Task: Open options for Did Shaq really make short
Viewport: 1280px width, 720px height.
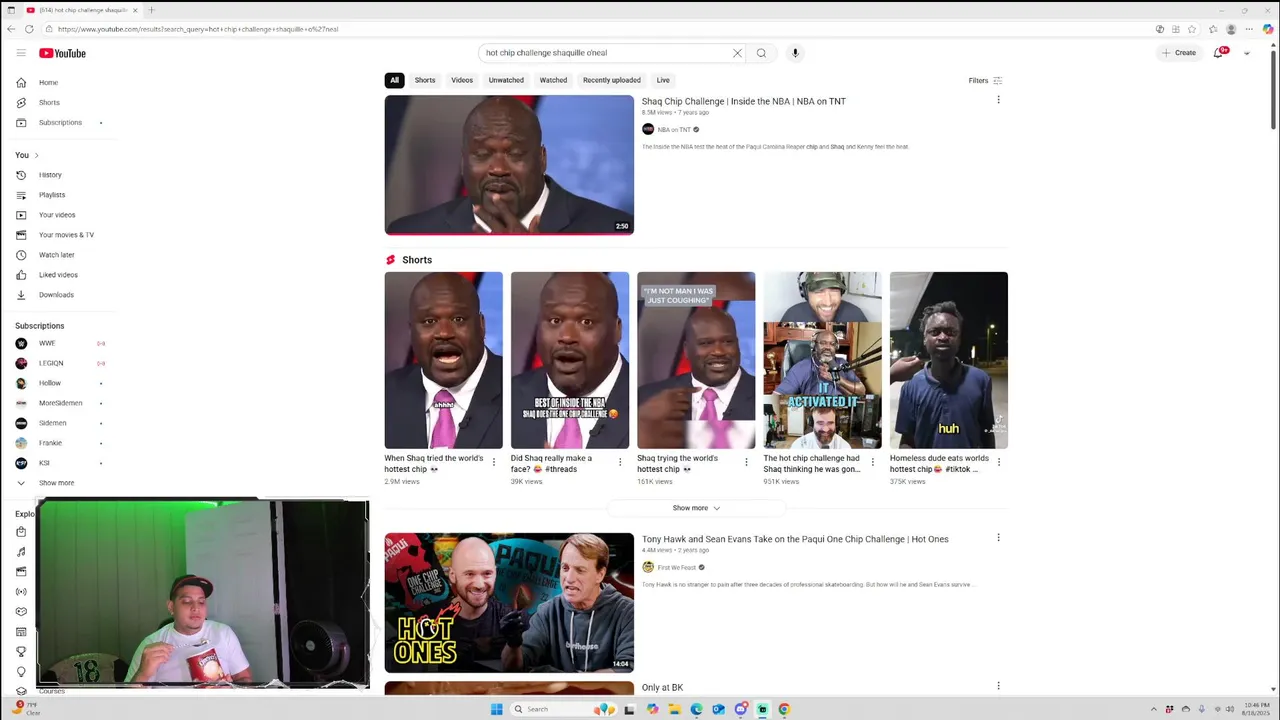Action: coord(620,462)
